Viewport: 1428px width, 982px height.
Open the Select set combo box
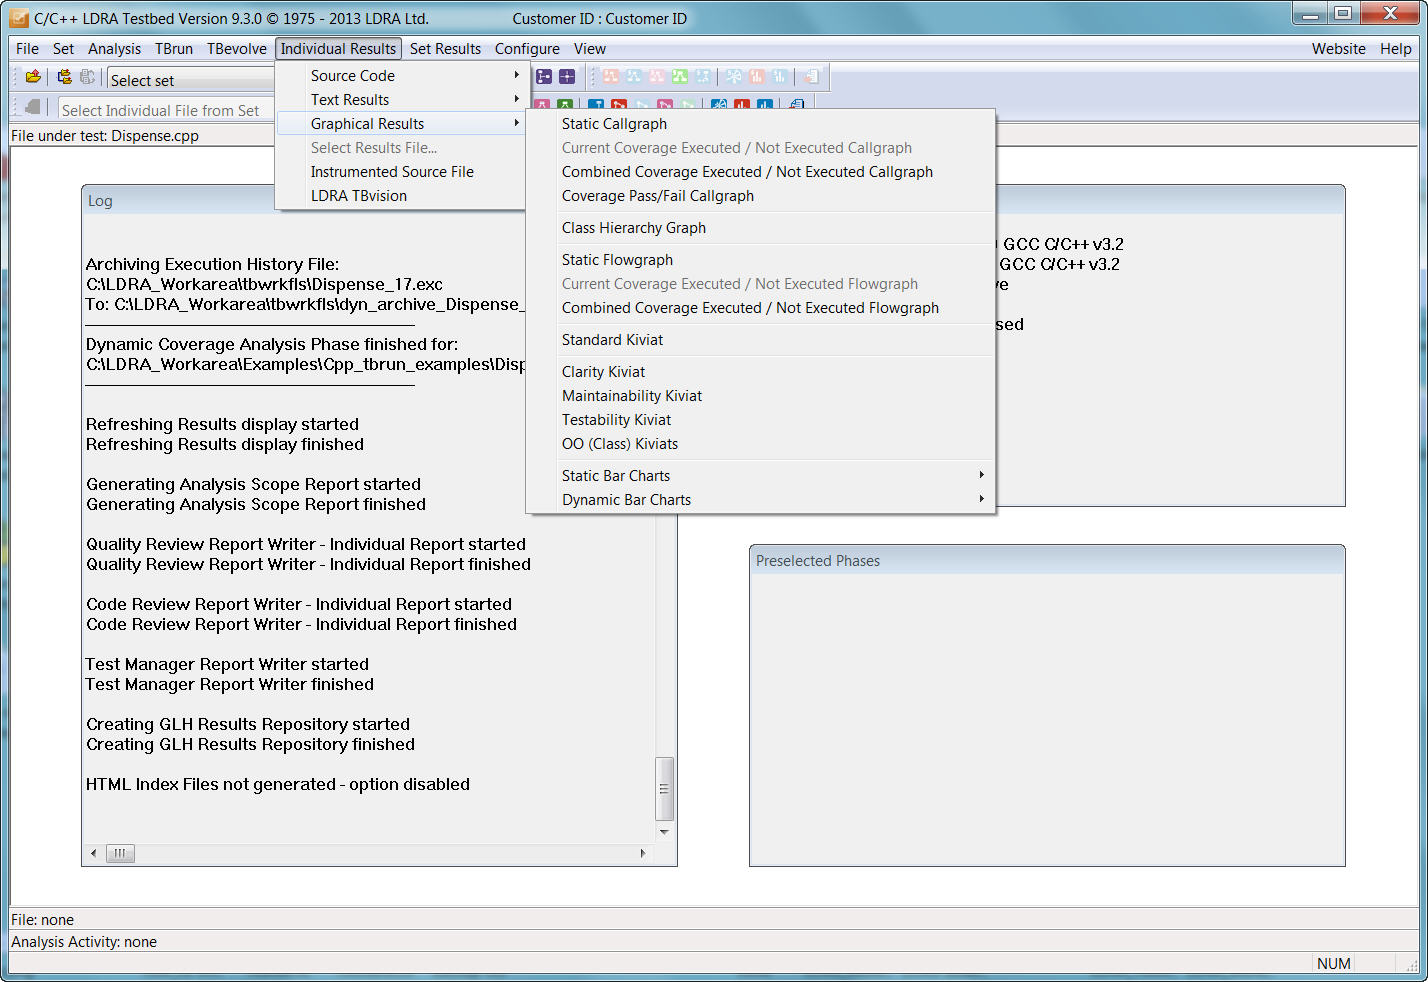click(x=190, y=80)
